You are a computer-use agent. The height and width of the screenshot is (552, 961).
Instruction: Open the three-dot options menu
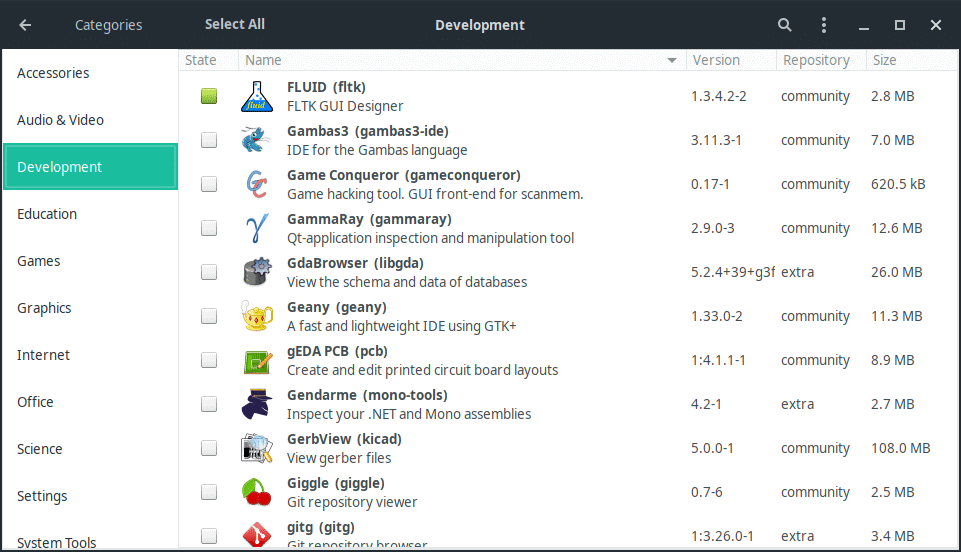824,25
